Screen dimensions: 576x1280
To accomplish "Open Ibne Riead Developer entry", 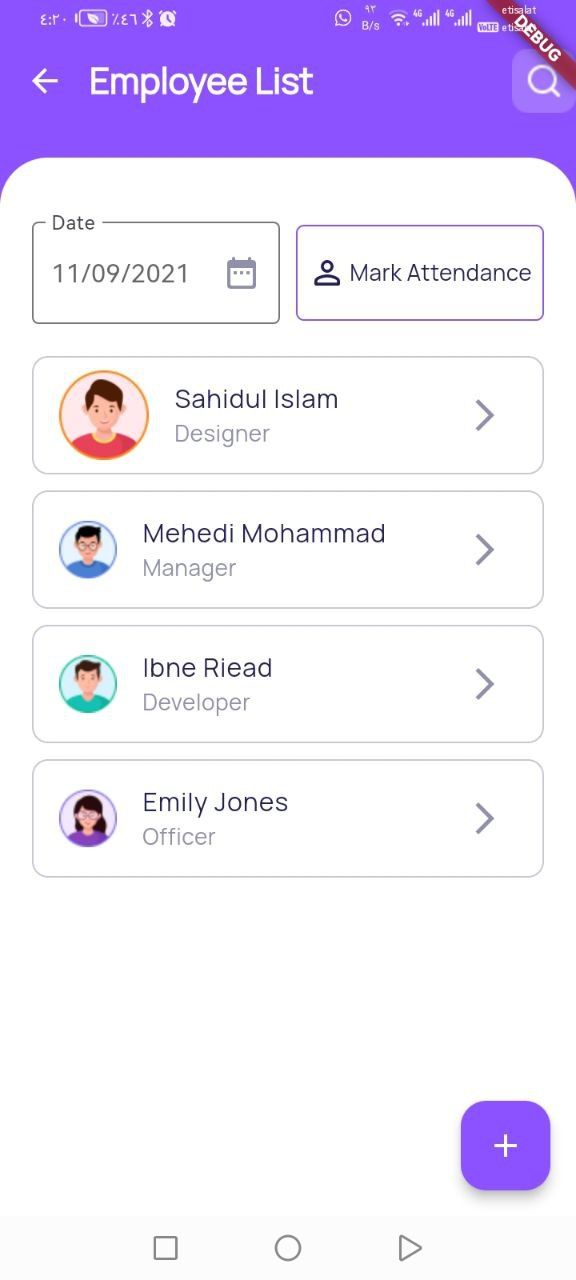I will coord(288,684).
